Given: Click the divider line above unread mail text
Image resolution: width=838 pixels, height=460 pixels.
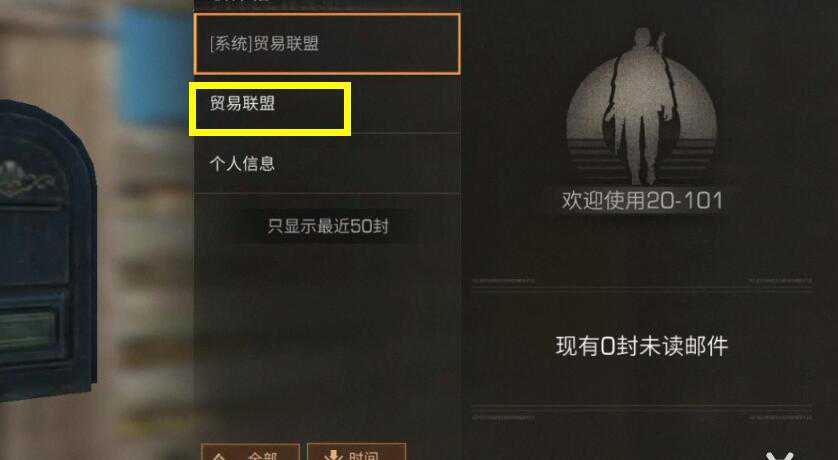Looking at the screenshot, I should point(642,289).
